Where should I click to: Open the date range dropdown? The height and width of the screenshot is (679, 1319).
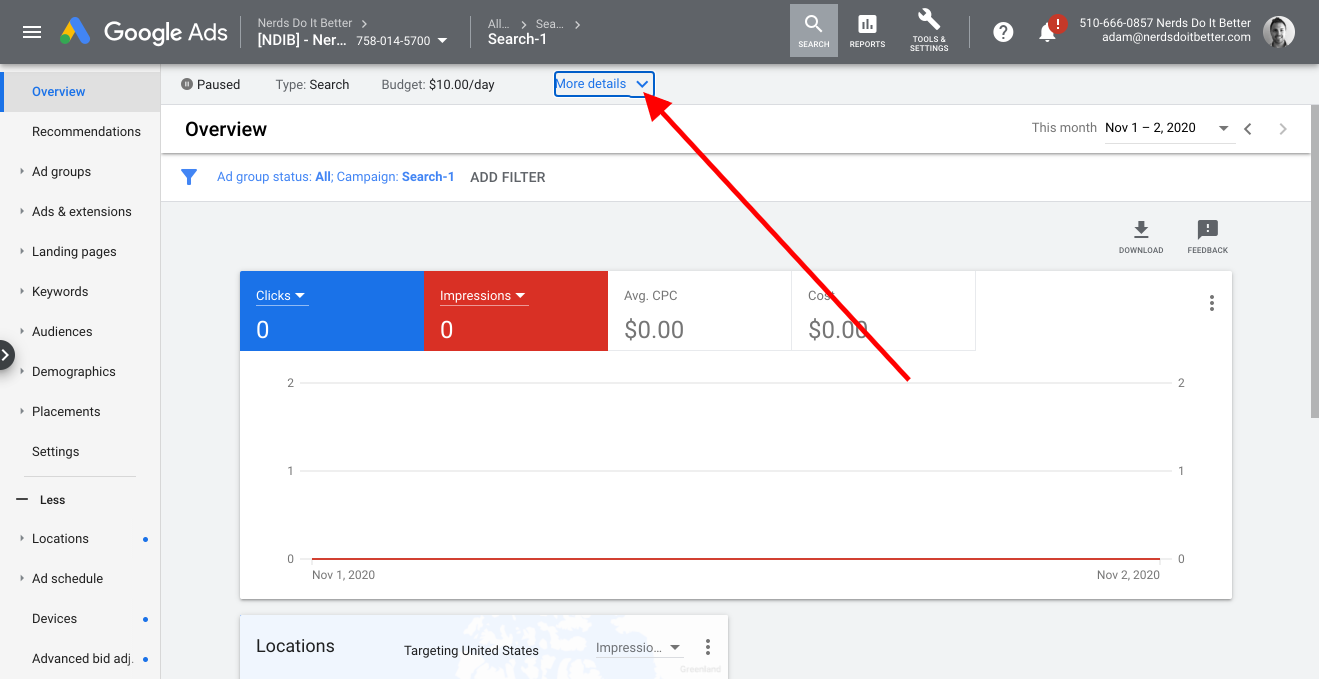[1168, 128]
